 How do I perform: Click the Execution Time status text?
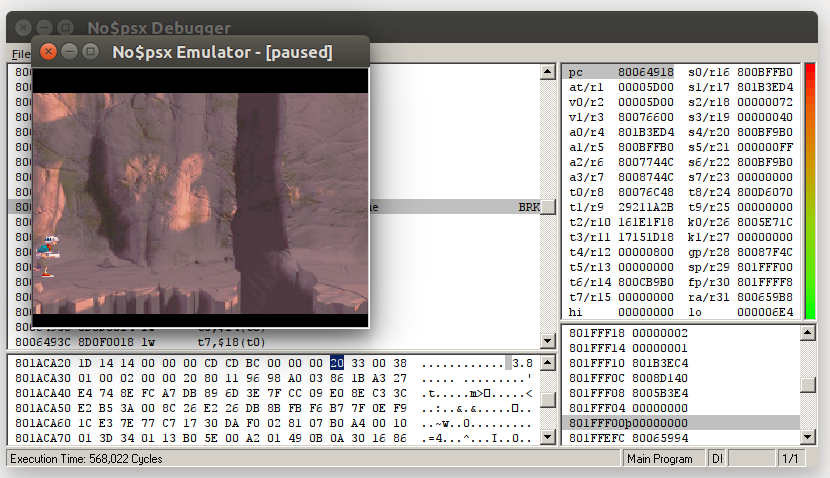click(86, 459)
